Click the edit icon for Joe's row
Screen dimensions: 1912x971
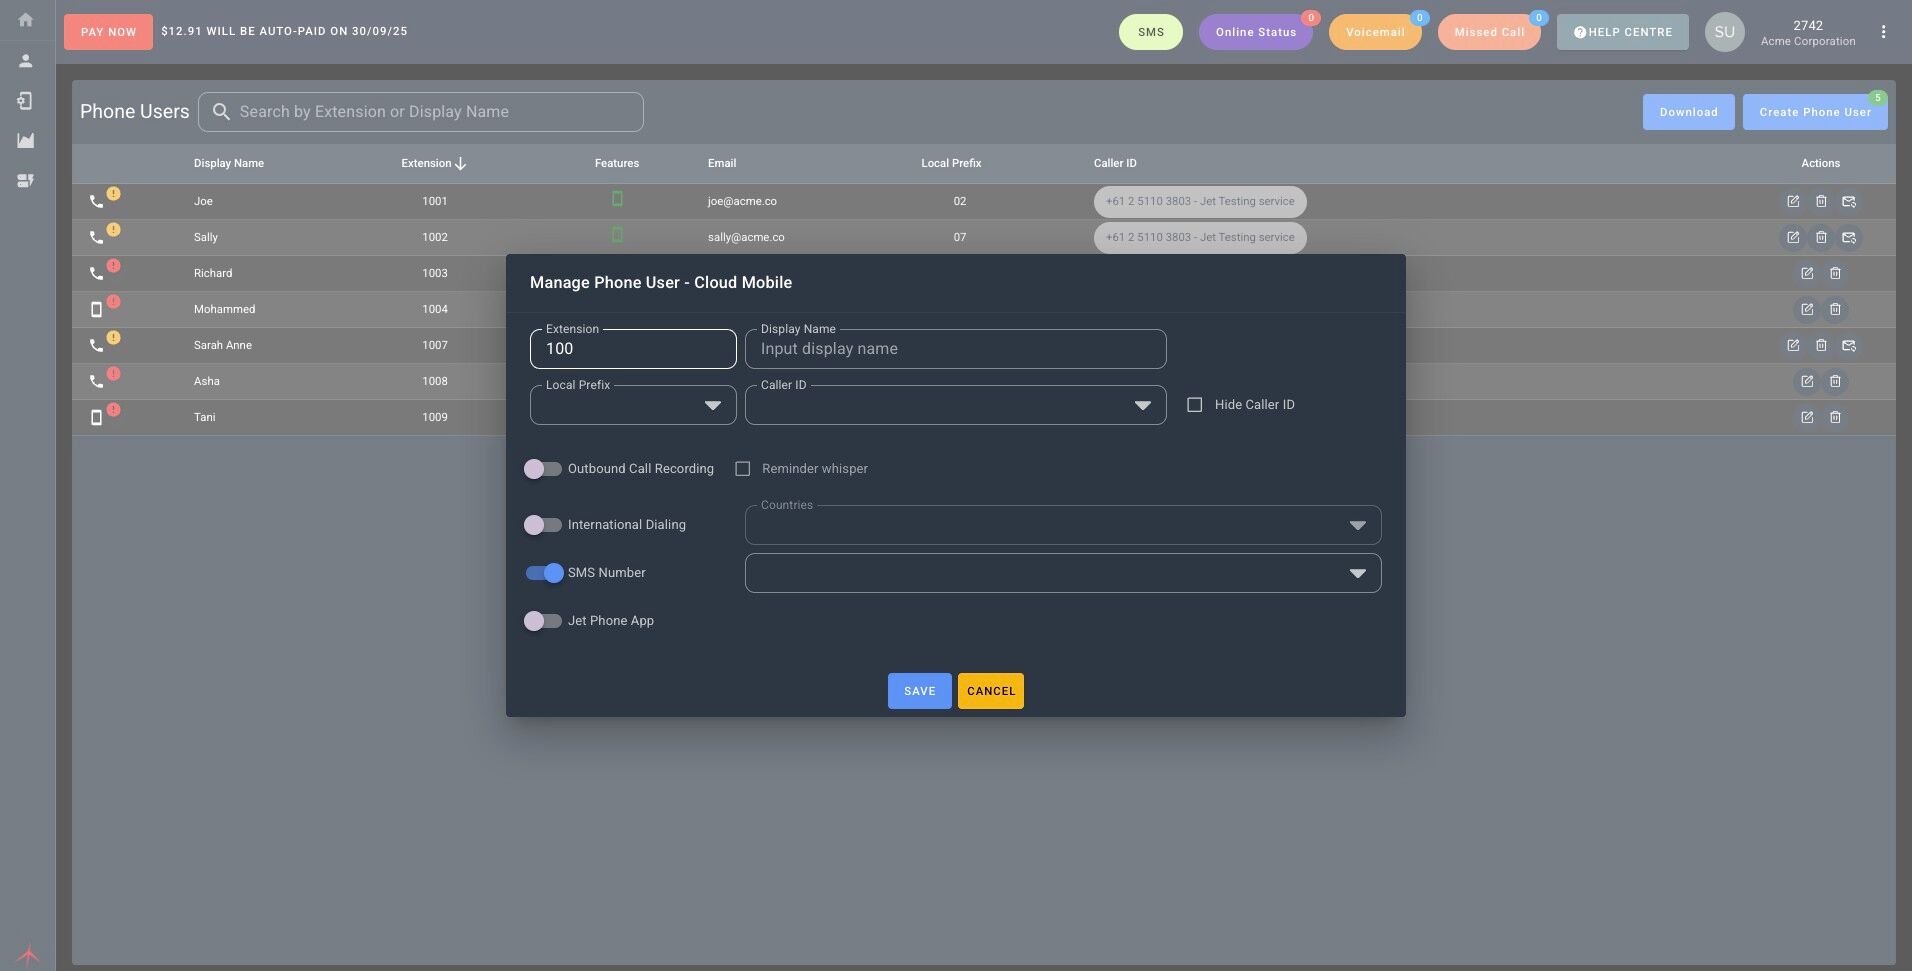pyautogui.click(x=1793, y=201)
